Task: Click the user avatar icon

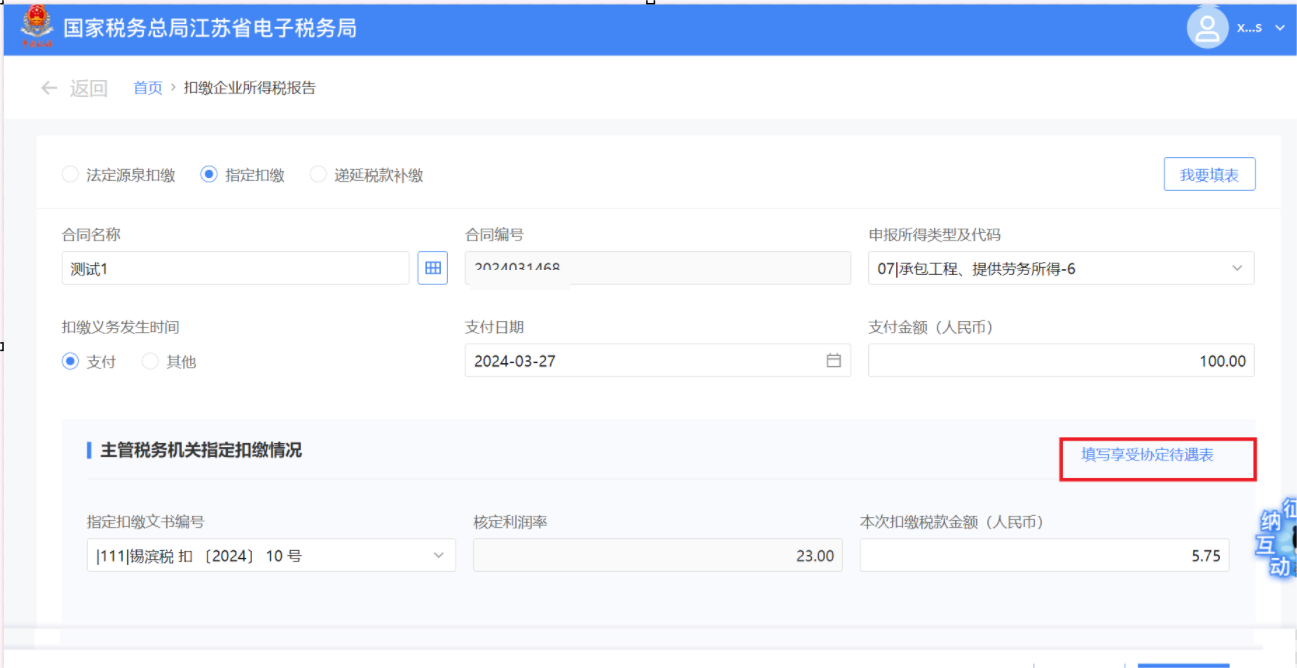Action: [x=1207, y=27]
